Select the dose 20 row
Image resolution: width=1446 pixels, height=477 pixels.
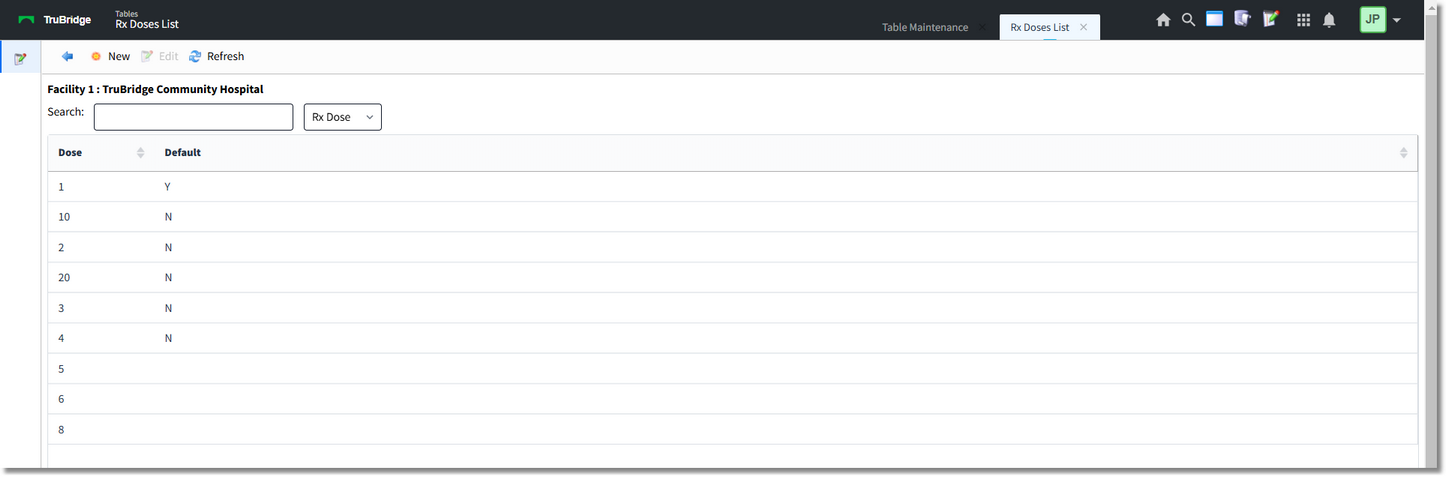point(732,277)
